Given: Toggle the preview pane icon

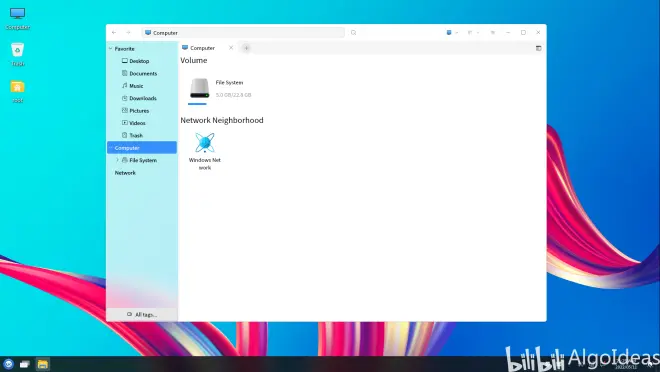Looking at the screenshot, I should [538, 48].
